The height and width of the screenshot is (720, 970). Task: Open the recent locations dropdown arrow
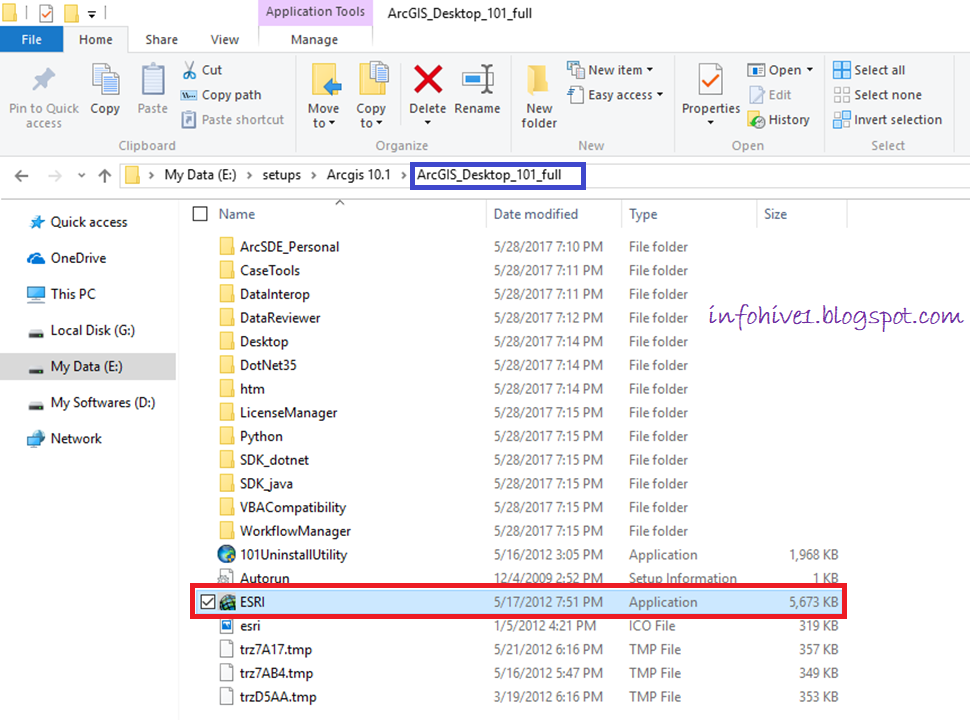click(x=81, y=176)
